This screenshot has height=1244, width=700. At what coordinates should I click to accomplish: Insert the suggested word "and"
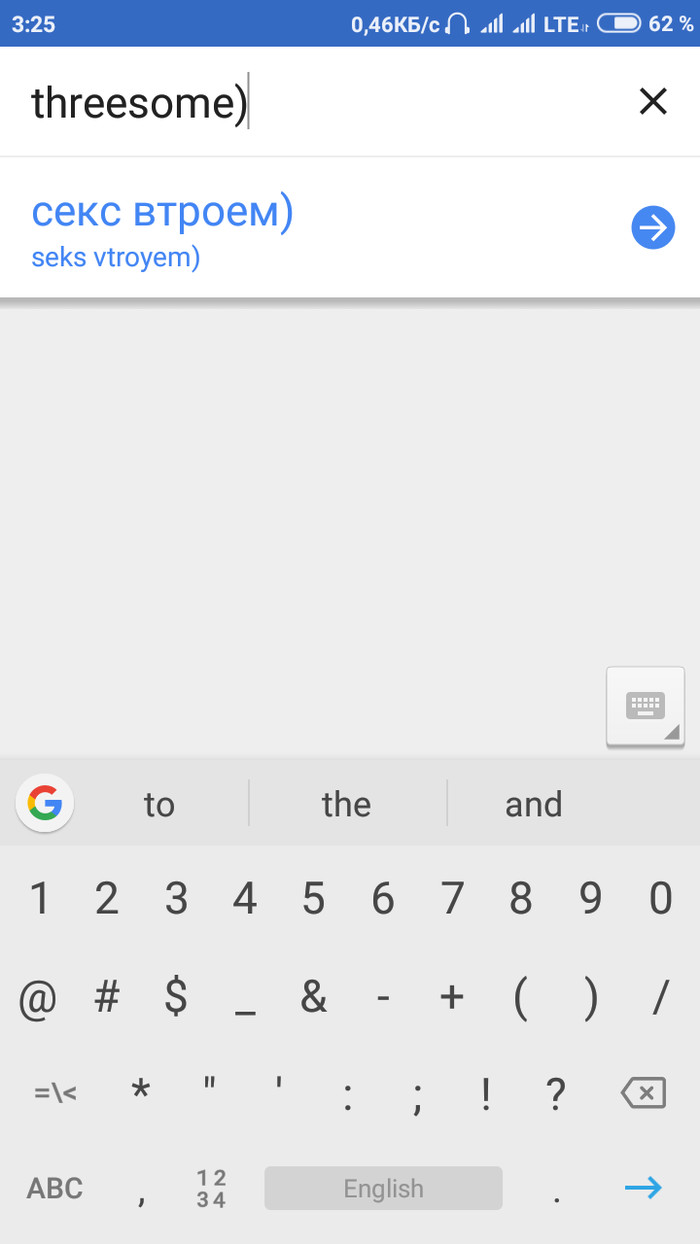coord(533,804)
